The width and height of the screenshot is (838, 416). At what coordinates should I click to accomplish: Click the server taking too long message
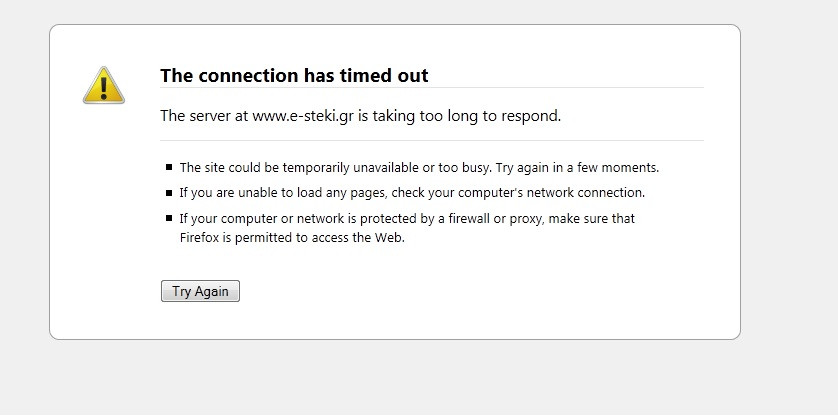(x=360, y=116)
